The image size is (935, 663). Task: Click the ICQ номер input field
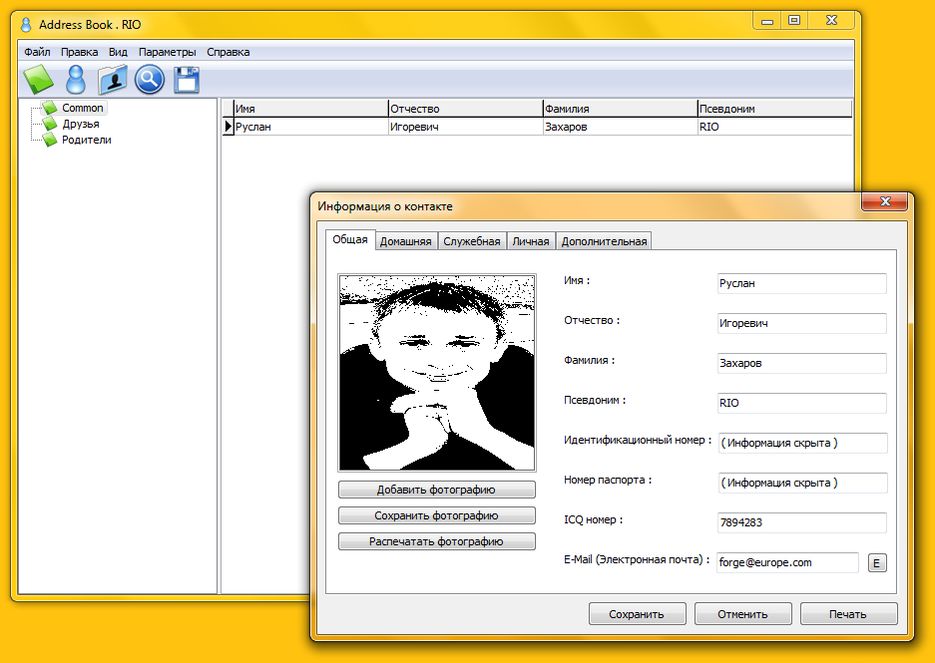tap(801, 523)
